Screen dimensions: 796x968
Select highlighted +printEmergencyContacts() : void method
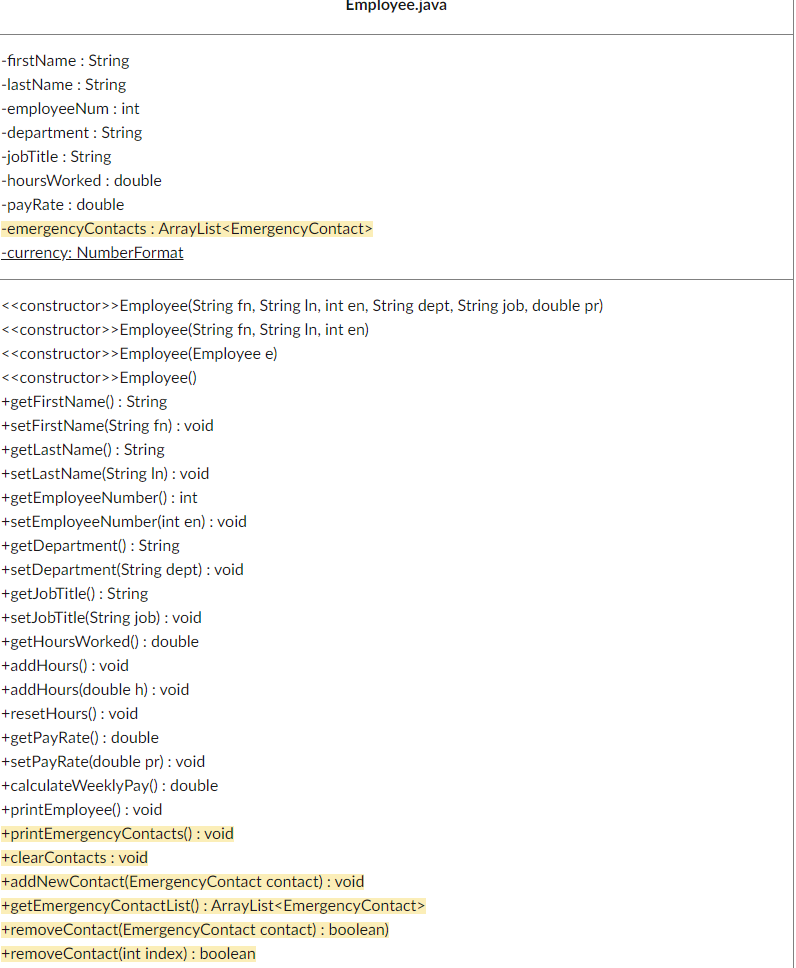(117, 835)
